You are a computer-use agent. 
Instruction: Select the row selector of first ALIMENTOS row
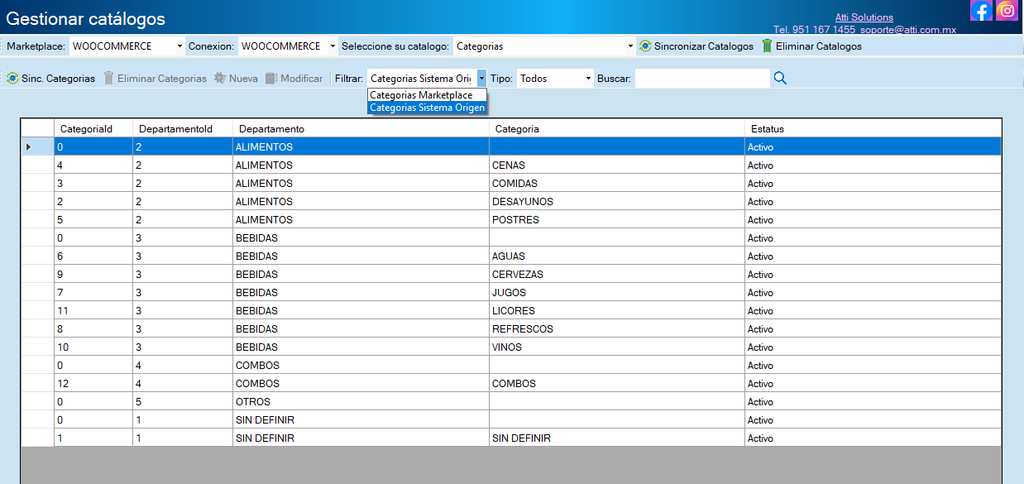tap(38, 147)
